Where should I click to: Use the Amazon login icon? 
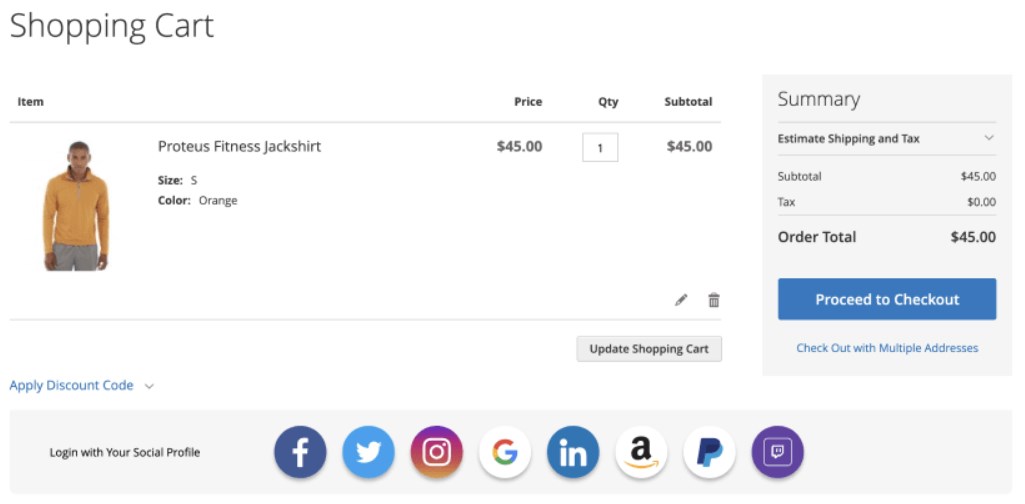tap(641, 452)
